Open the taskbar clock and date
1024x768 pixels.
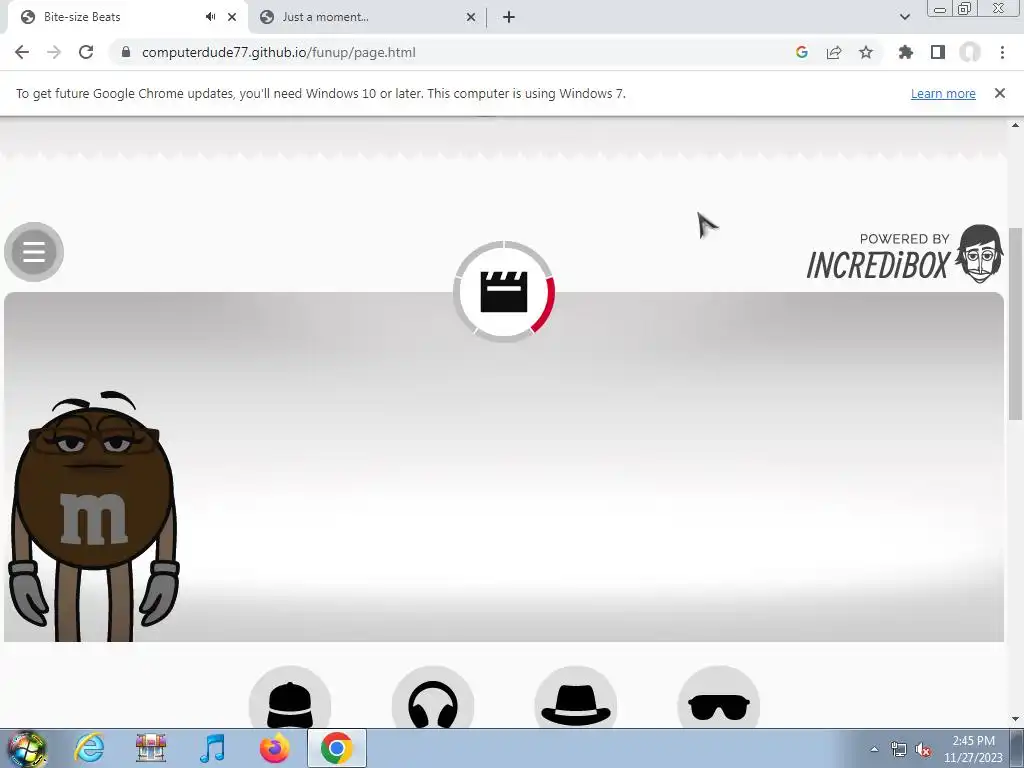tap(973, 749)
